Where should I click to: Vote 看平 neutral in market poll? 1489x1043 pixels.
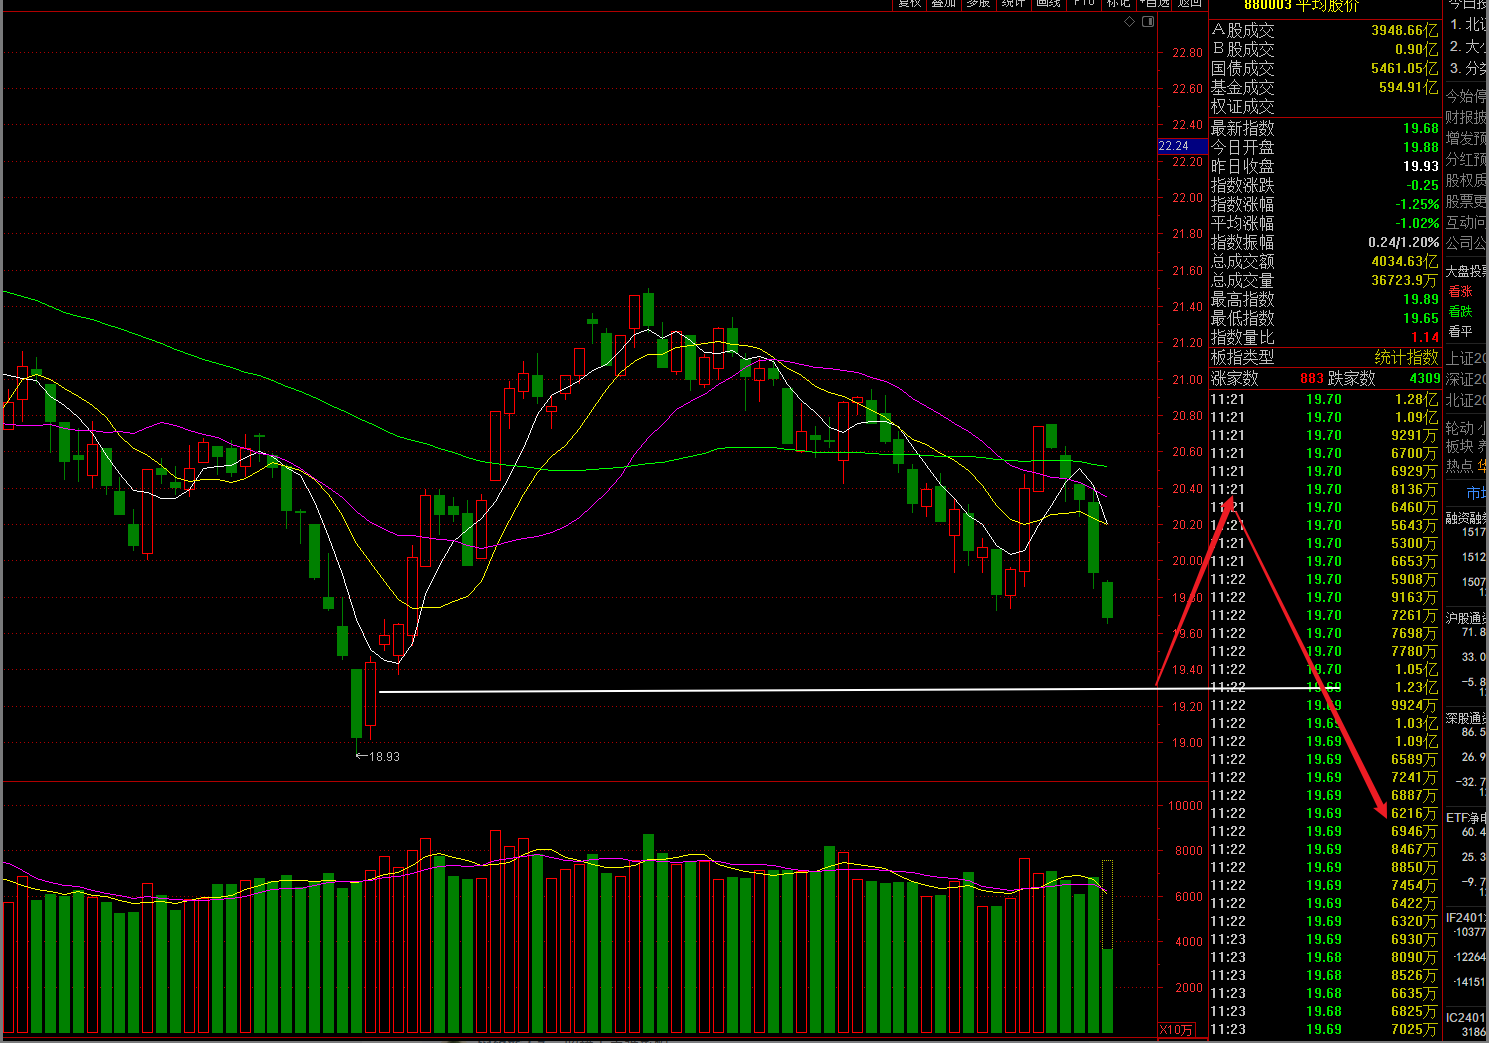tap(1461, 332)
